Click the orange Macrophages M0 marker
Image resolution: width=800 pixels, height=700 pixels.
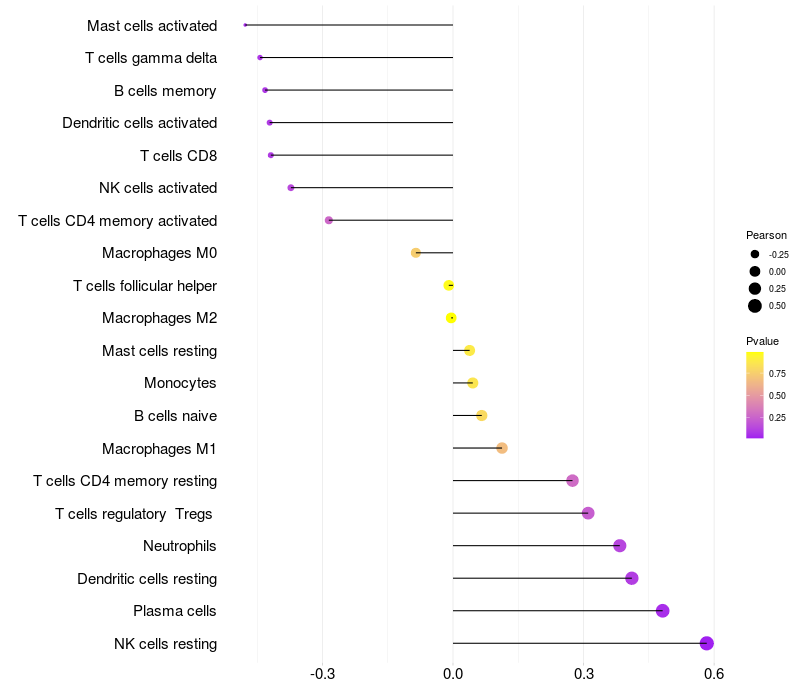coord(416,253)
